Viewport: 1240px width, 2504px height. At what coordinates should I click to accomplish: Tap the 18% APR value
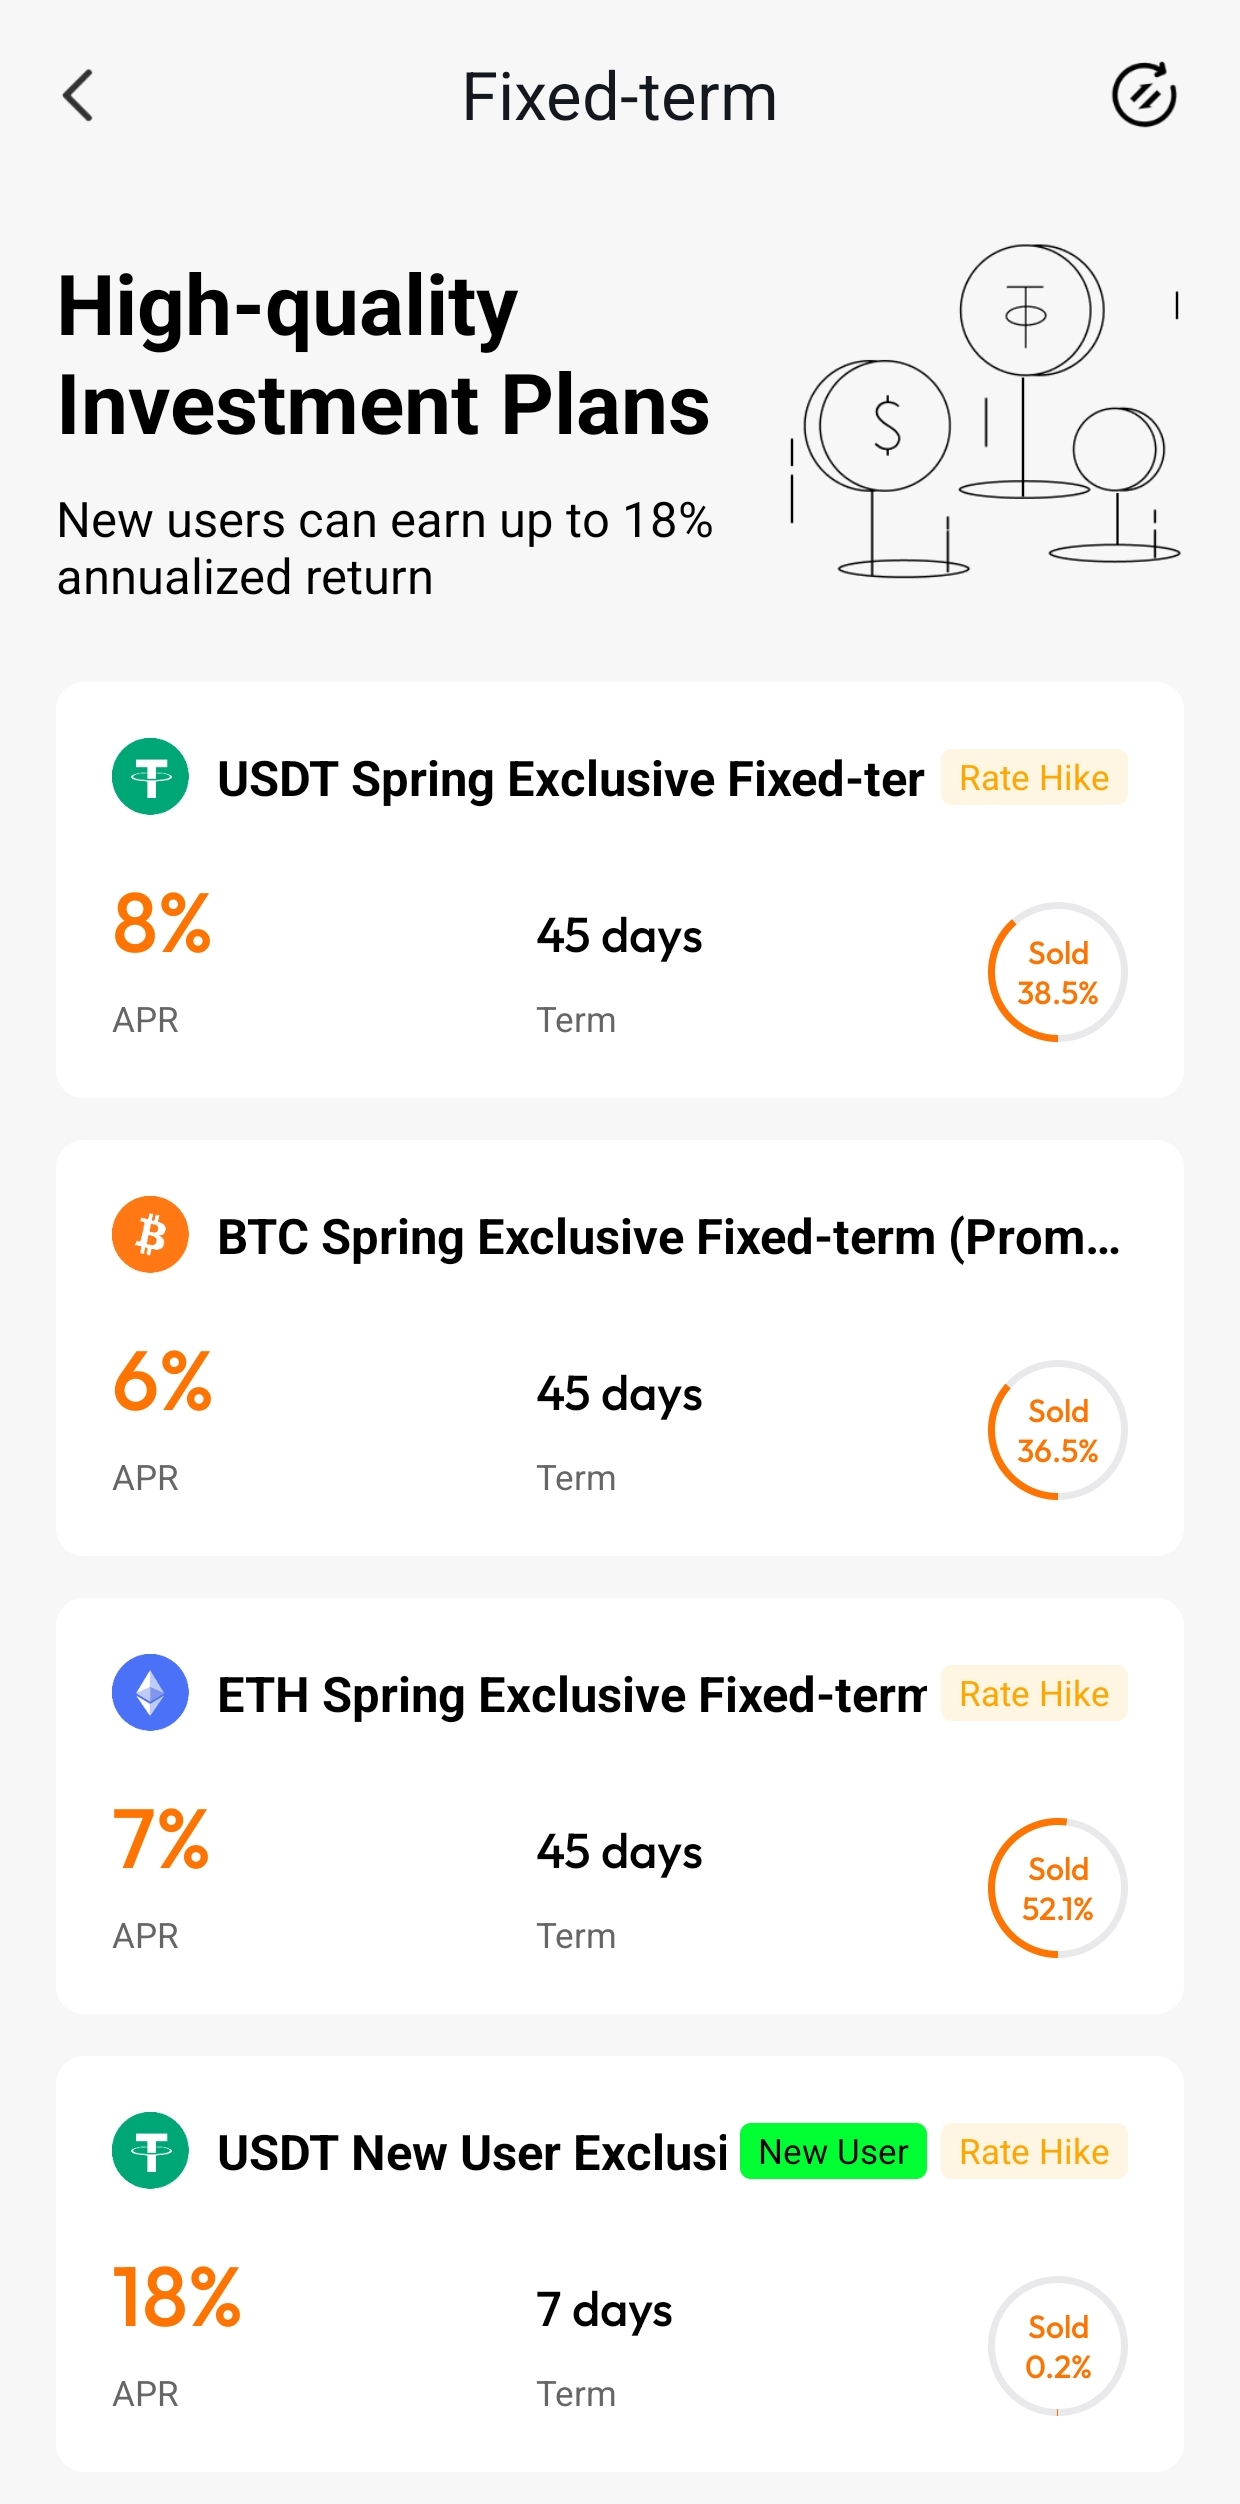(177, 2298)
